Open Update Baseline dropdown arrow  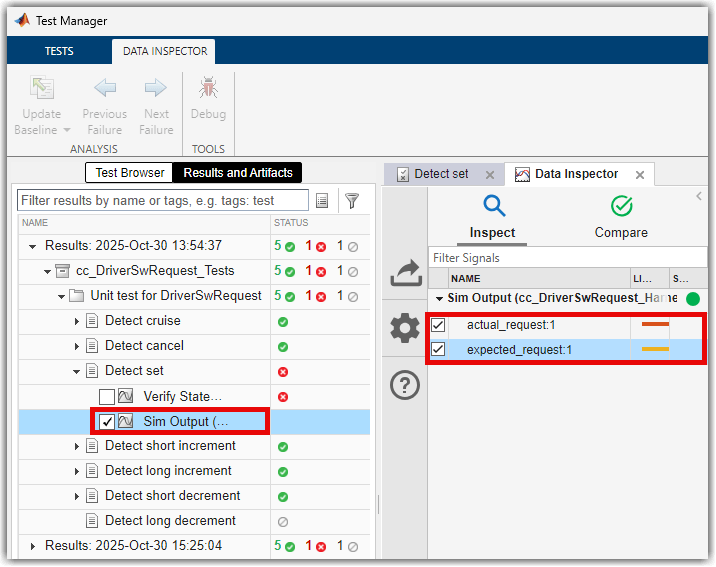67,130
